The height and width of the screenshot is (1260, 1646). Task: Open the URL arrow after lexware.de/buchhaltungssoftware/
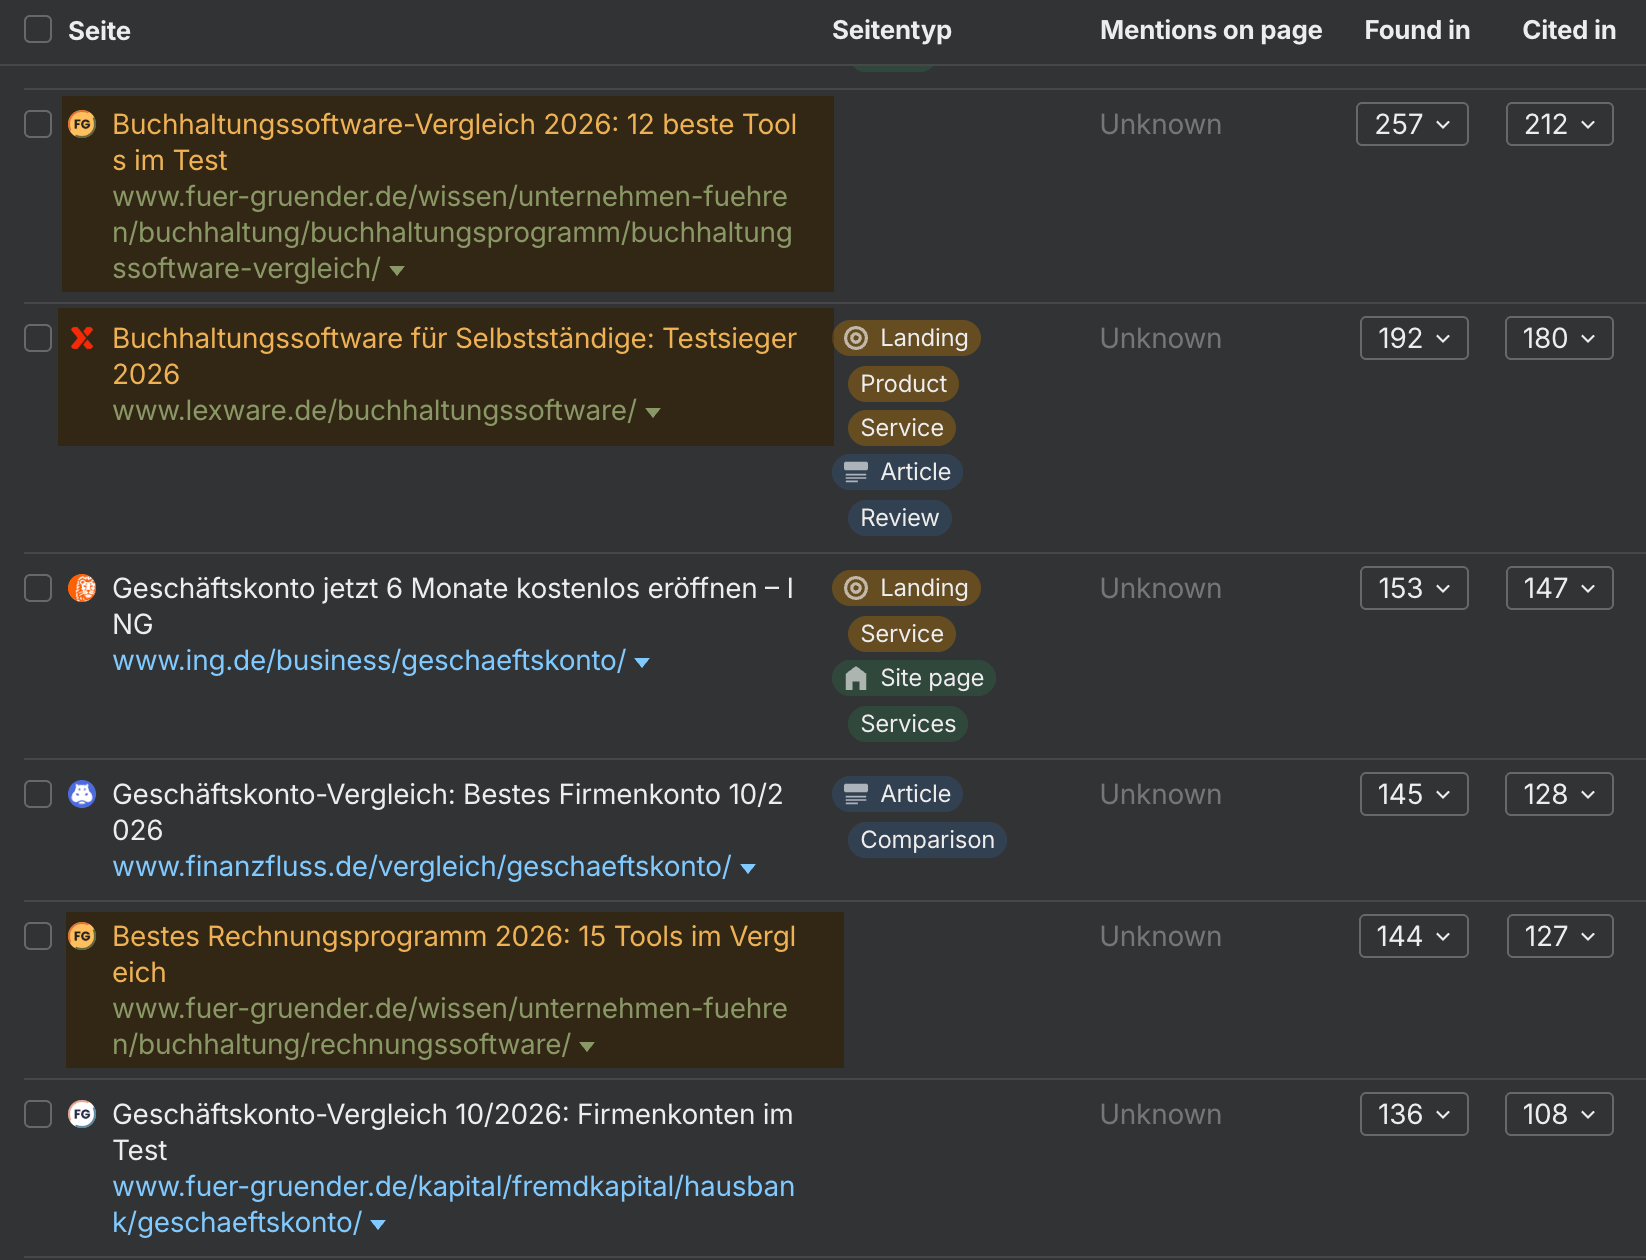(x=653, y=413)
